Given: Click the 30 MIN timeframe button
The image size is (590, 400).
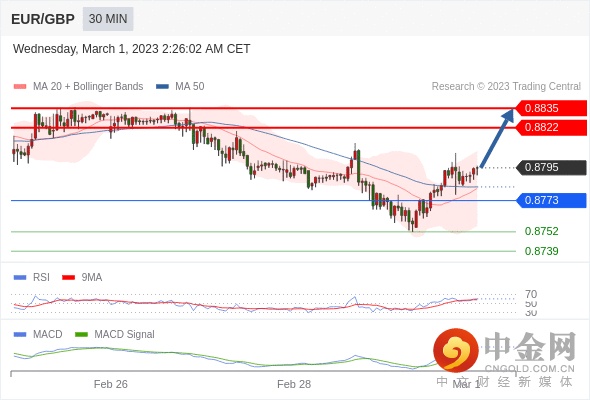Looking at the screenshot, I should (x=108, y=18).
